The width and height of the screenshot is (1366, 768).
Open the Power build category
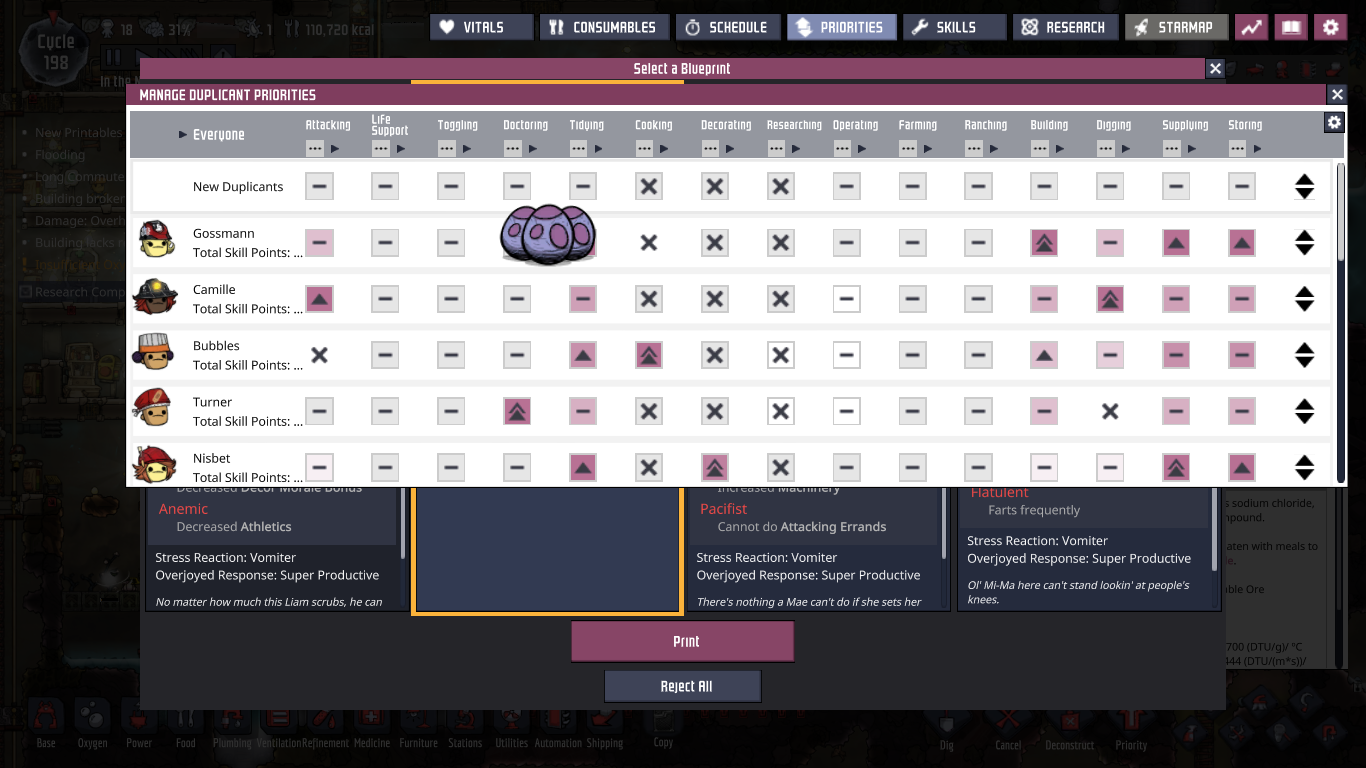[139, 724]
